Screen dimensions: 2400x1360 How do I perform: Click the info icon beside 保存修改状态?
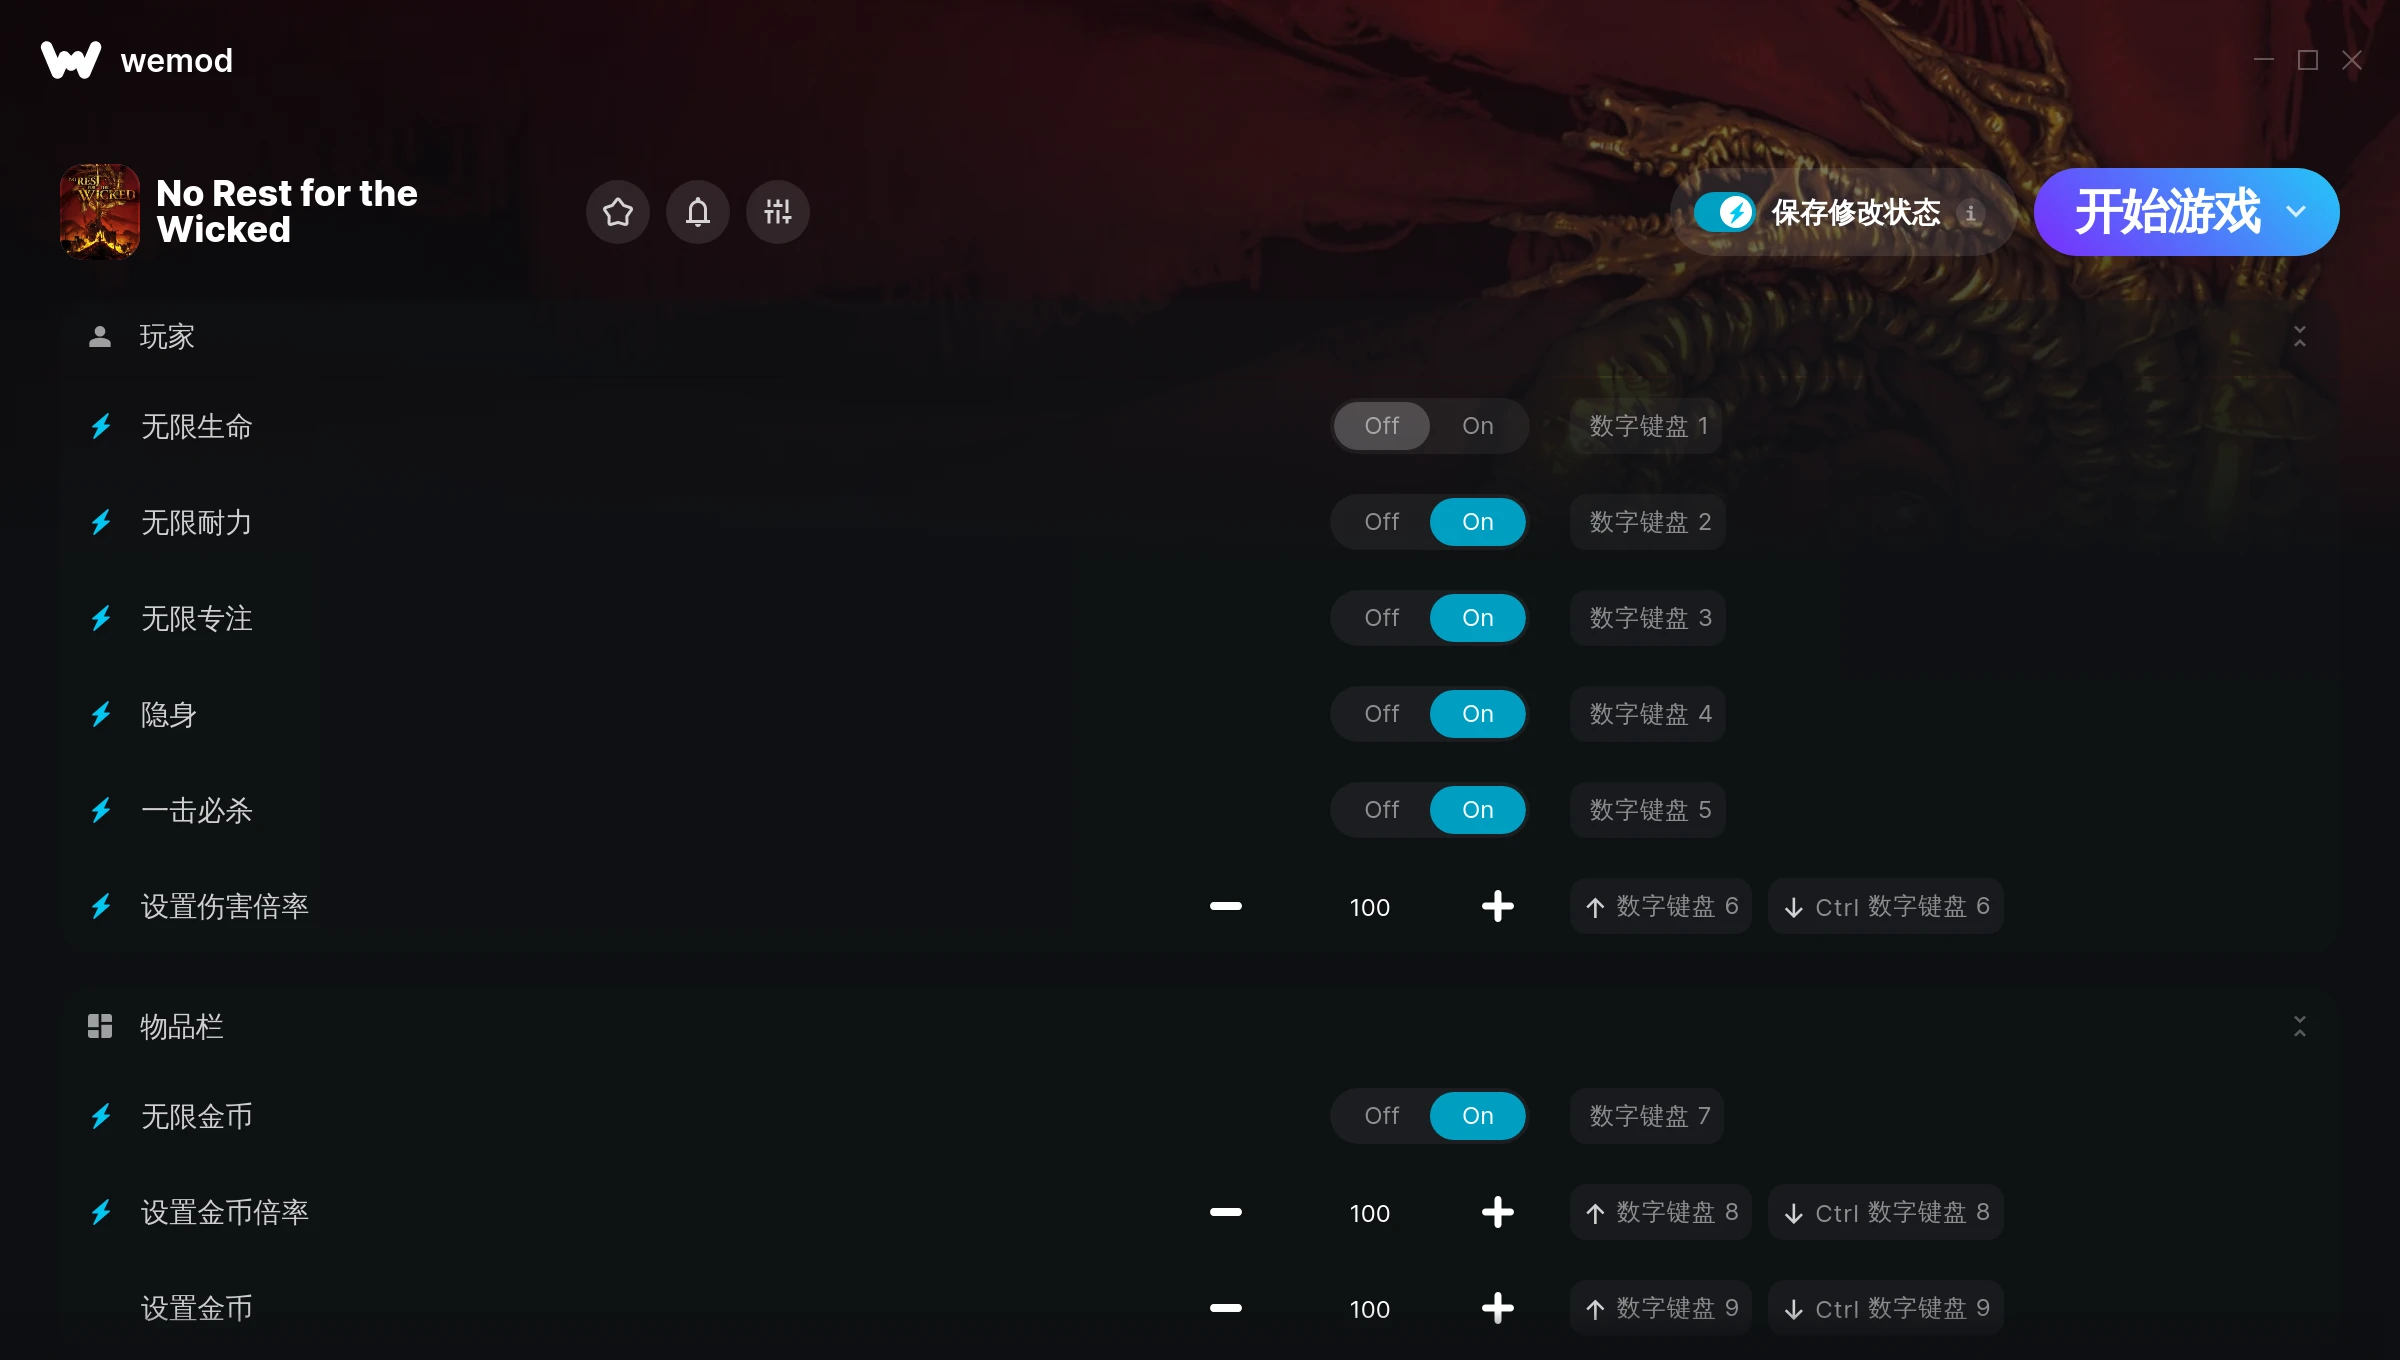1970,213
